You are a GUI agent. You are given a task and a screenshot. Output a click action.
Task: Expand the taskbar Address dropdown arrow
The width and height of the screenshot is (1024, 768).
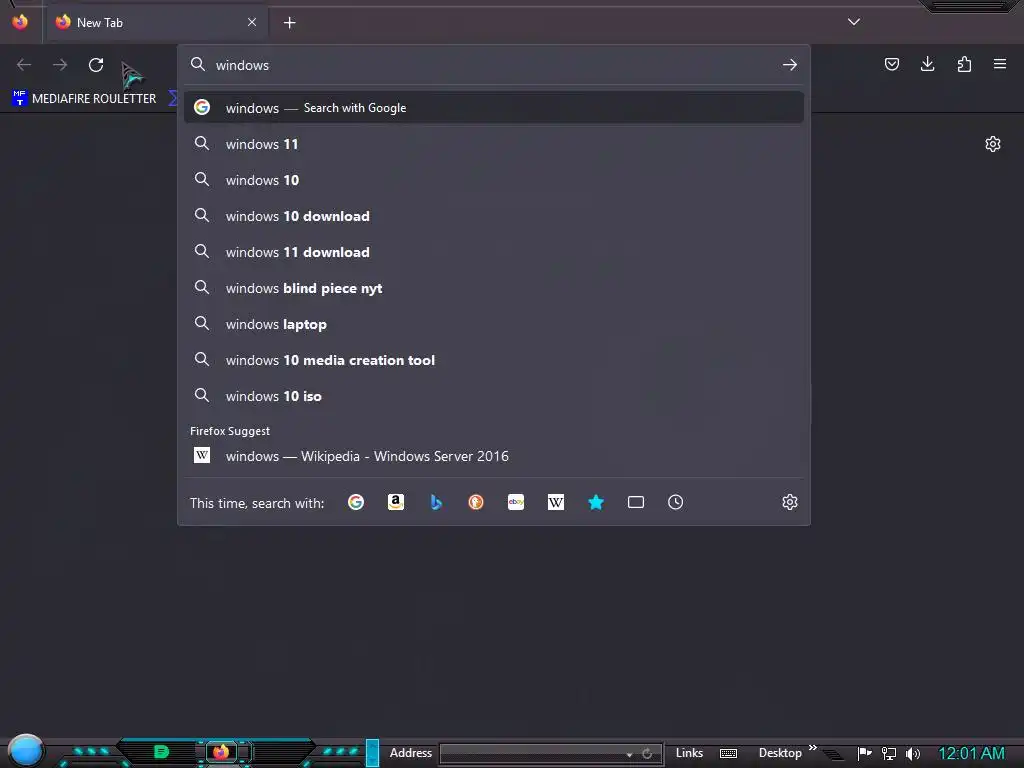pos(629,754)
